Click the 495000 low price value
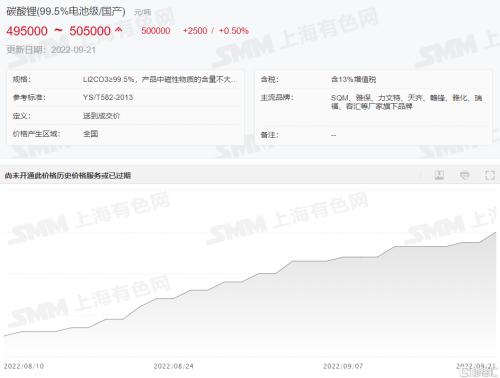500x378 pixels. coord(27,31)
